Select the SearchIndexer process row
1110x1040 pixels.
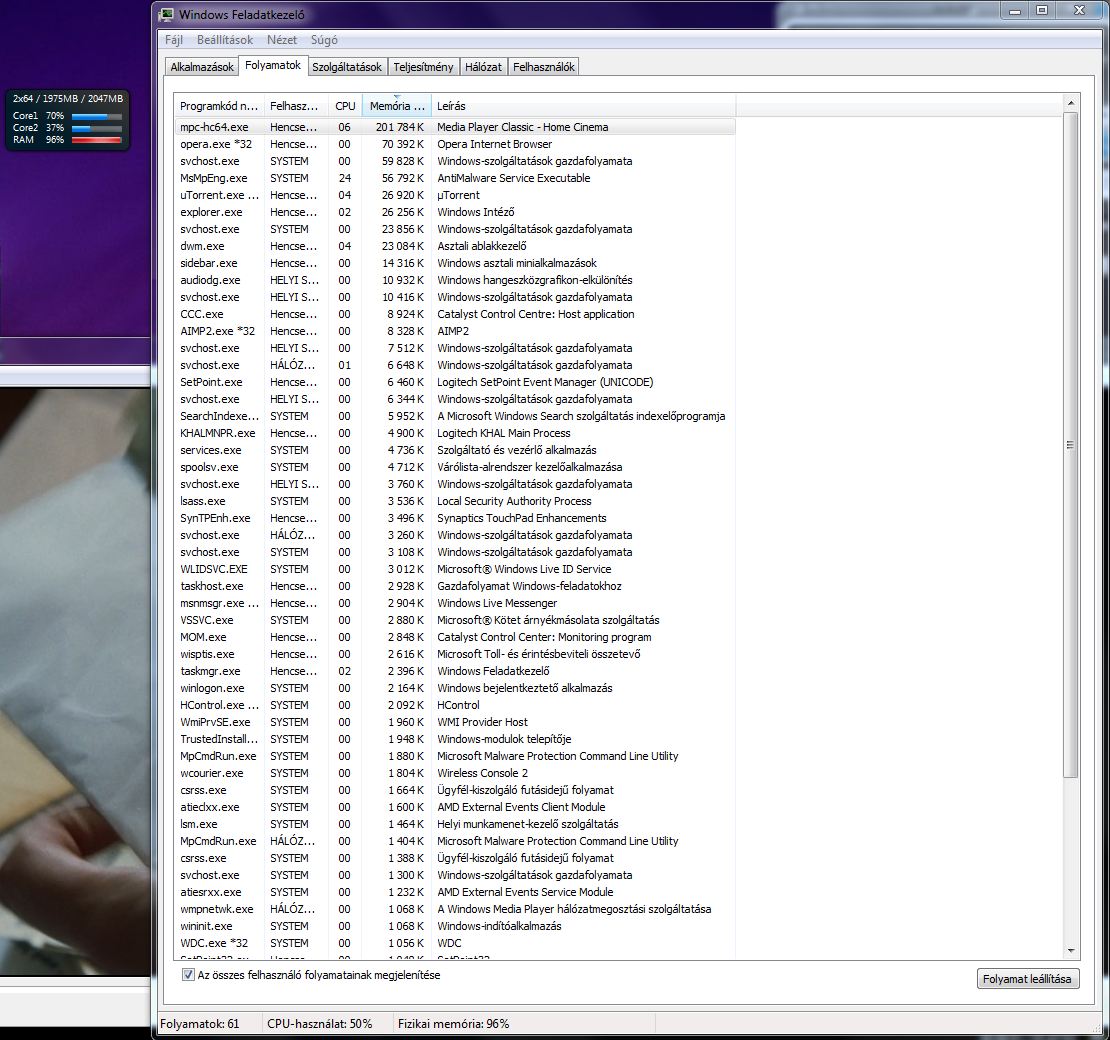455,416
